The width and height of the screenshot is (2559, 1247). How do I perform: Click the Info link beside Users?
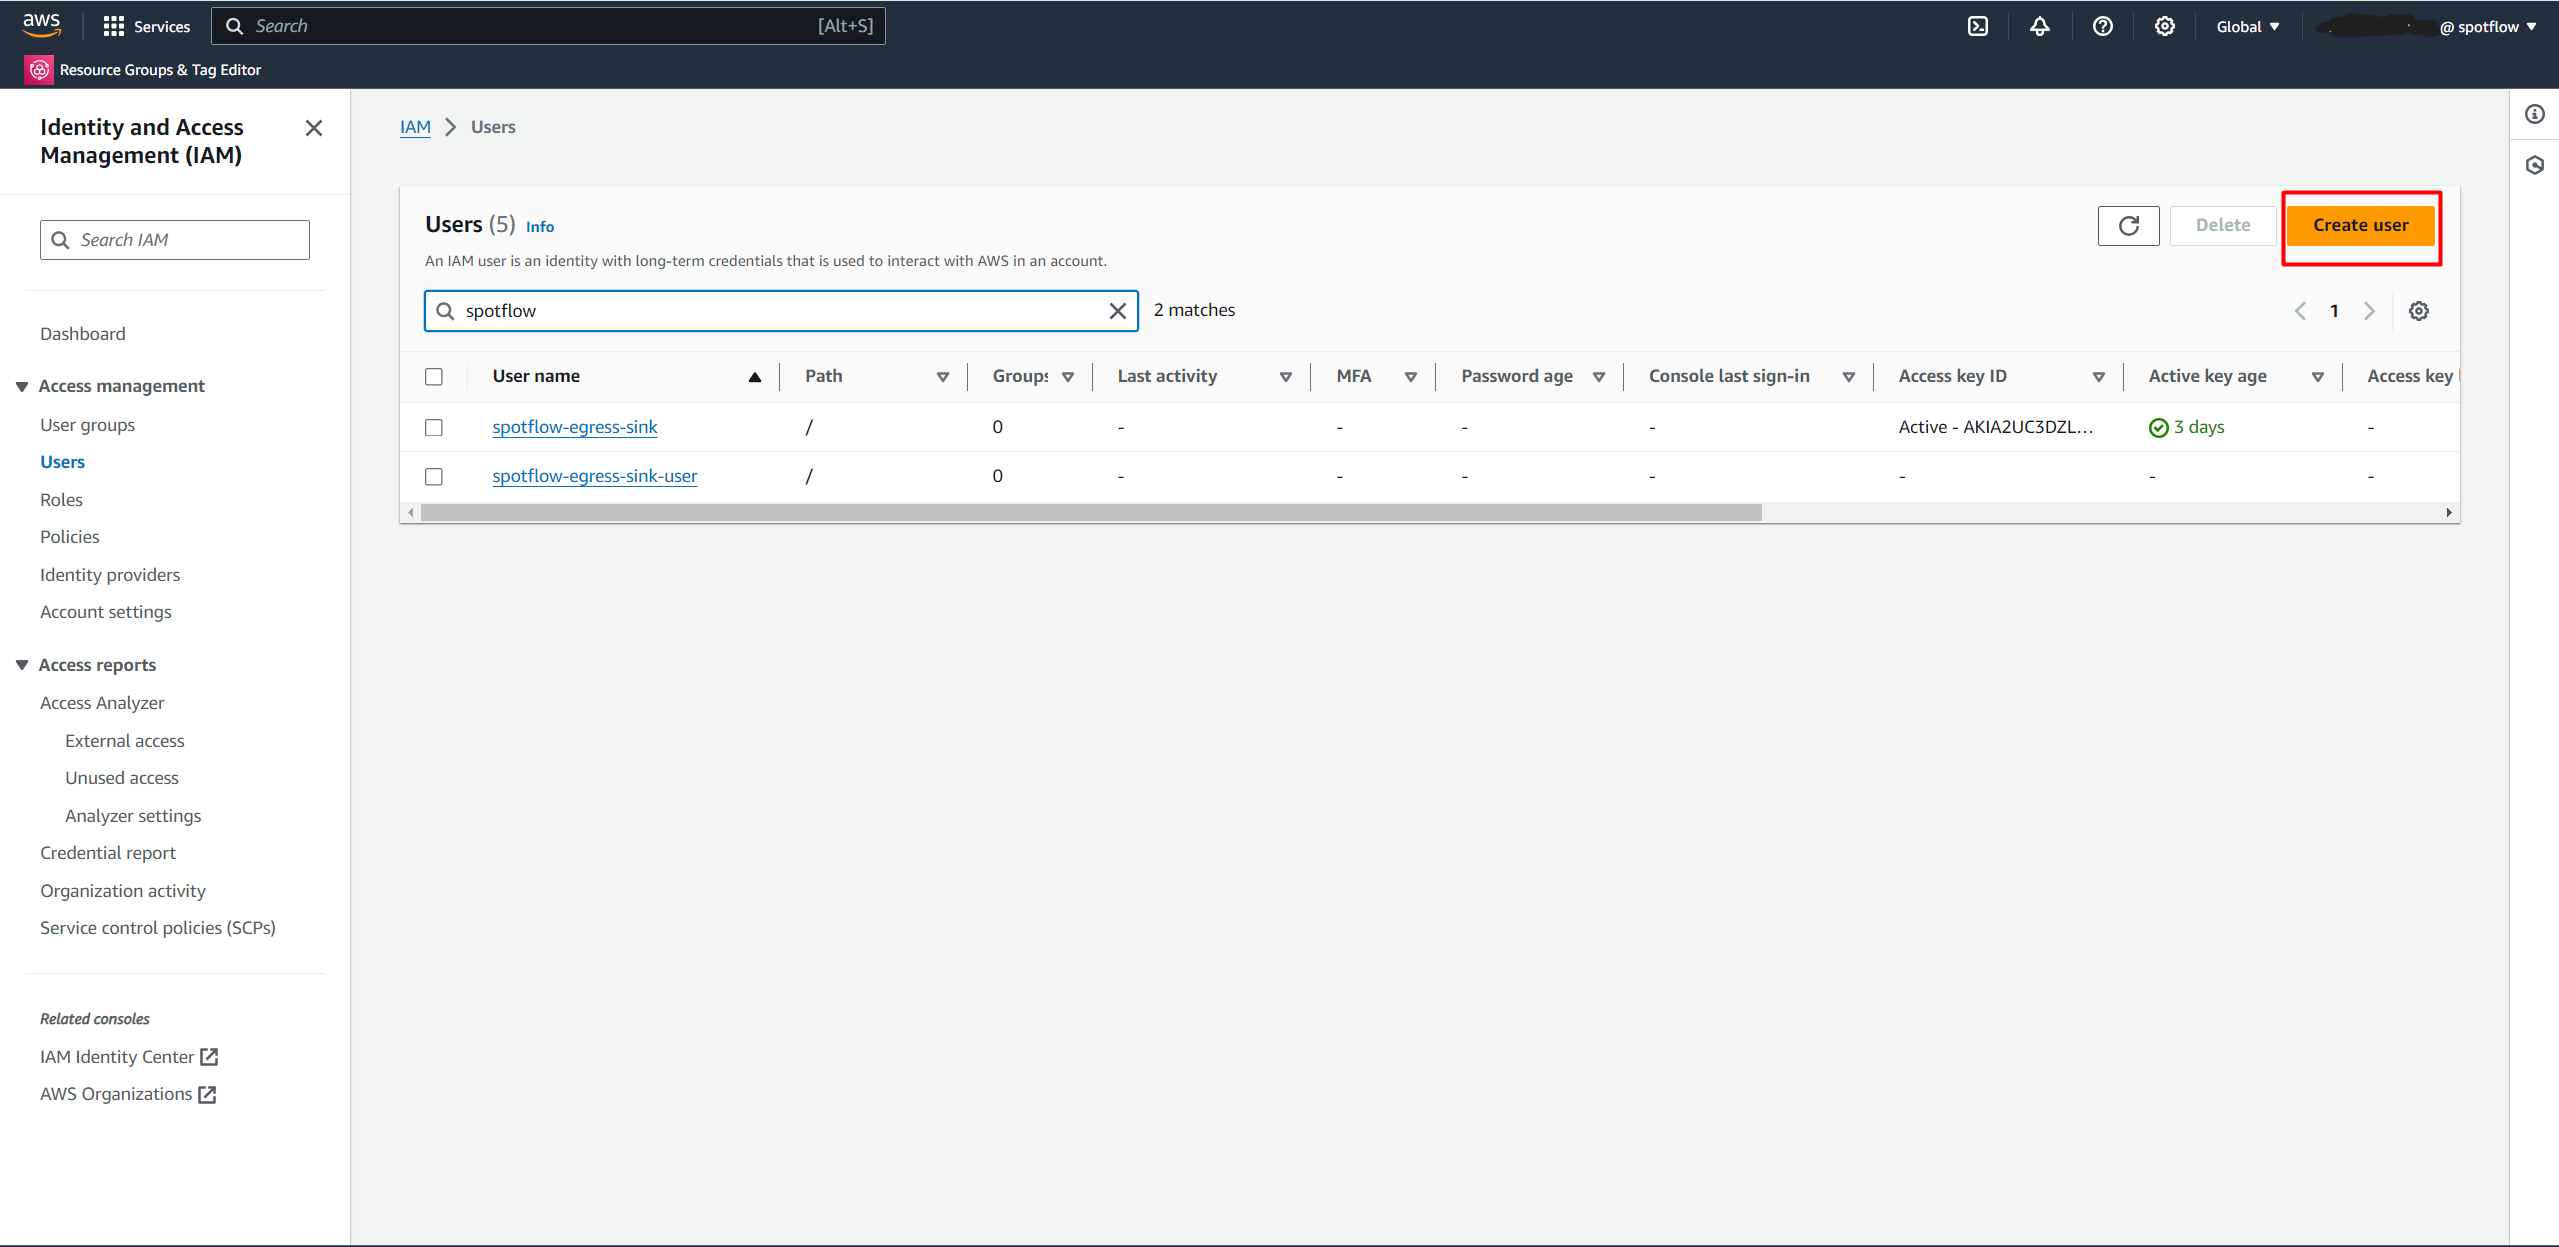pos(540,227)
